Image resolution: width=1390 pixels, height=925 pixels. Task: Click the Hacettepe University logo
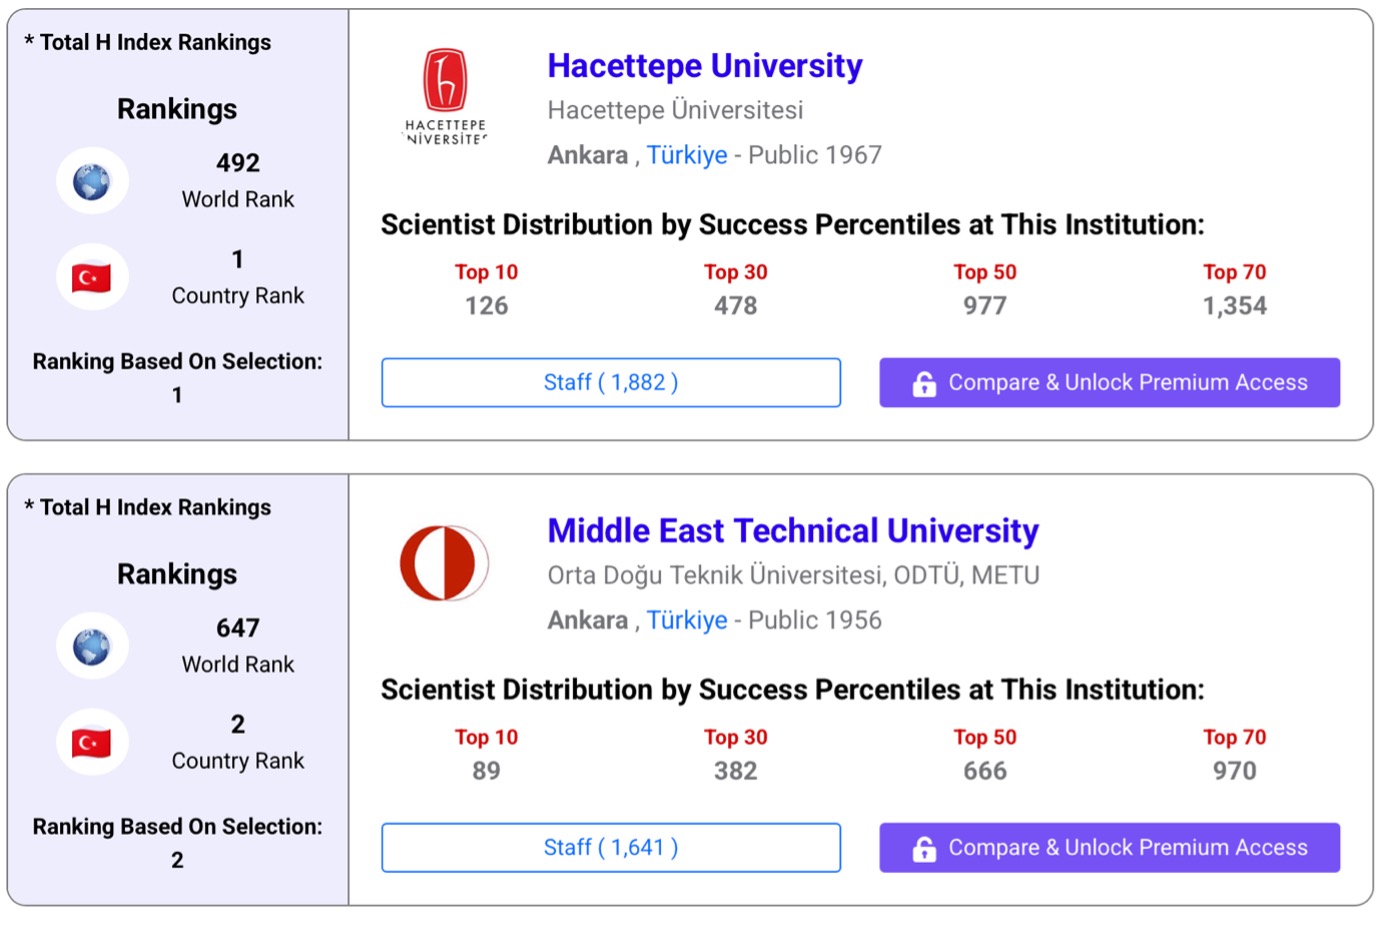pyautogui.click(x=445, y=97)
